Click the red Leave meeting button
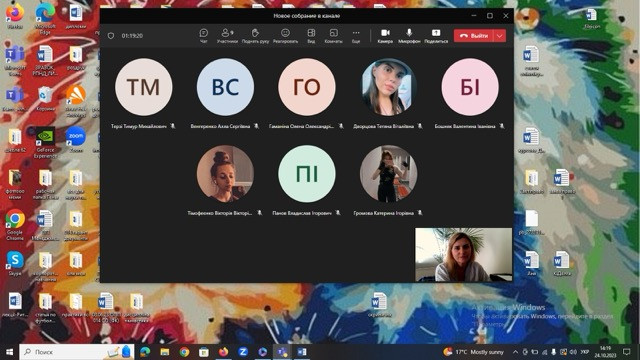The height and width of the screenshot is (360, 640). 474,36
